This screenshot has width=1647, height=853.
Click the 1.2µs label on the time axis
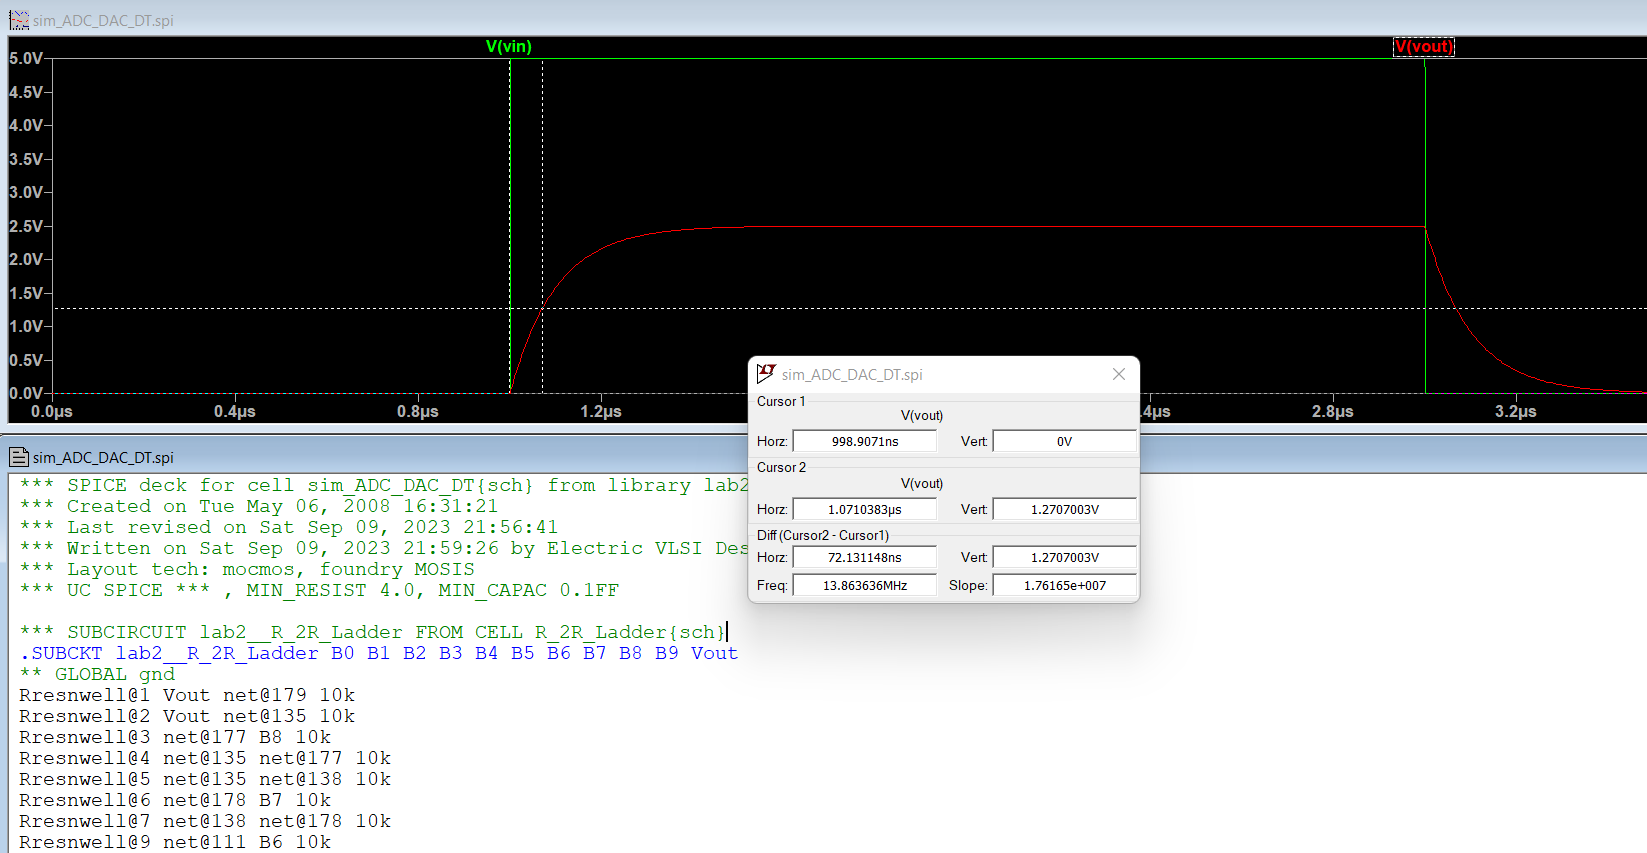tap(601, 411)
